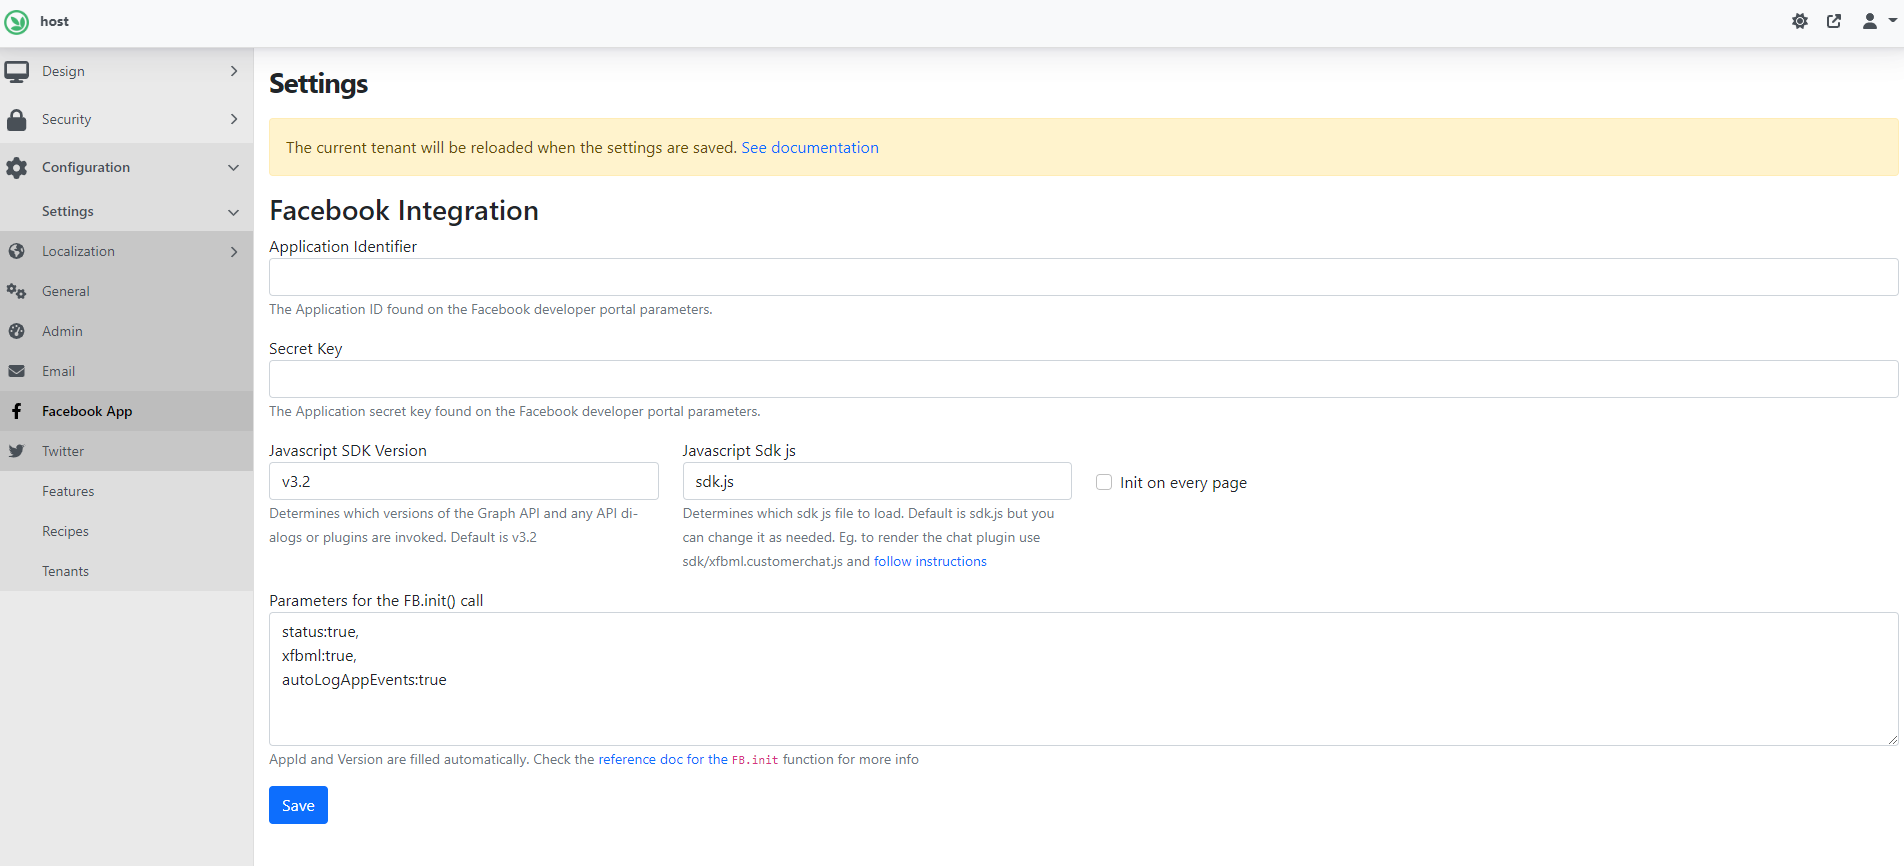Click the Email envelope icon
Screen dimensions: 1904x866
point(16,371)
